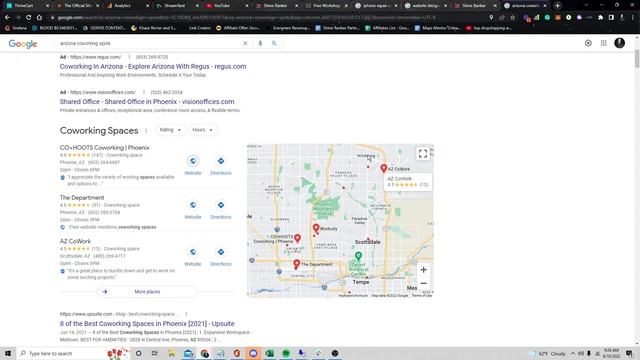640x360 pixels.
Task: Switch to the ThriveCart tab
Action: [26, 6]
